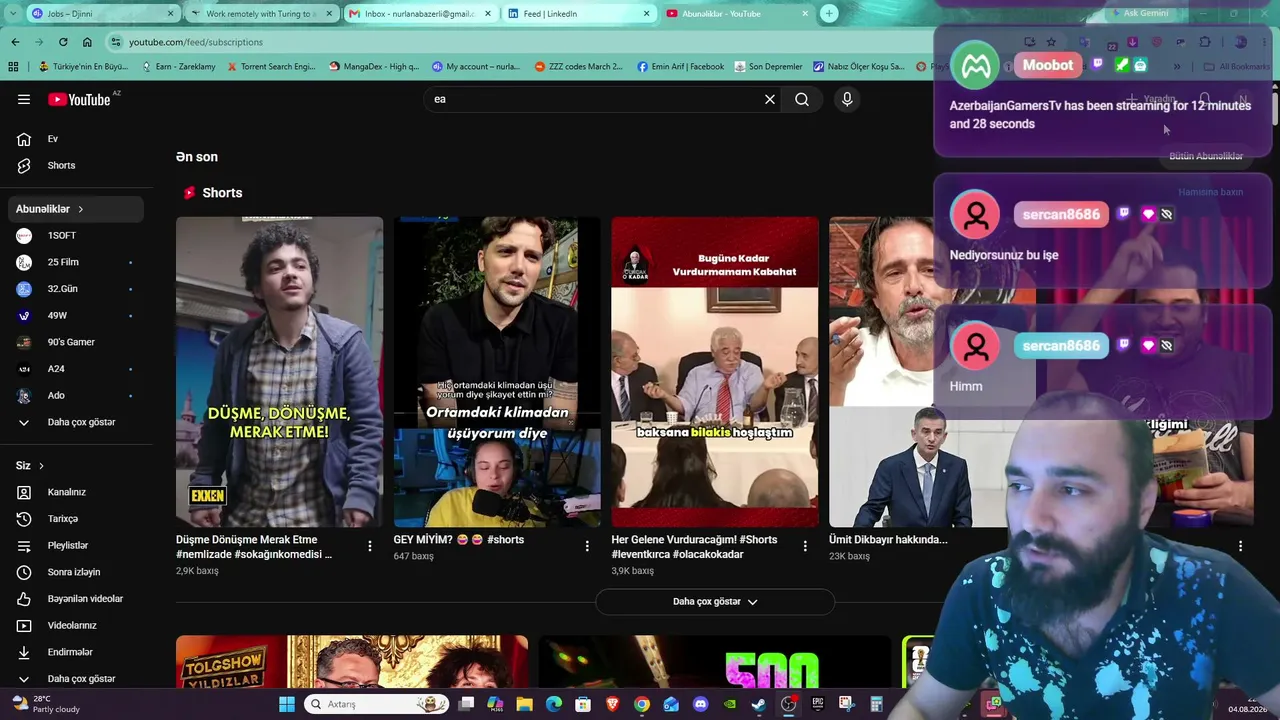1280x720 pixels.
Task: View site information icon in address bar
Action: pyautogui.click(x=116, y=42)
